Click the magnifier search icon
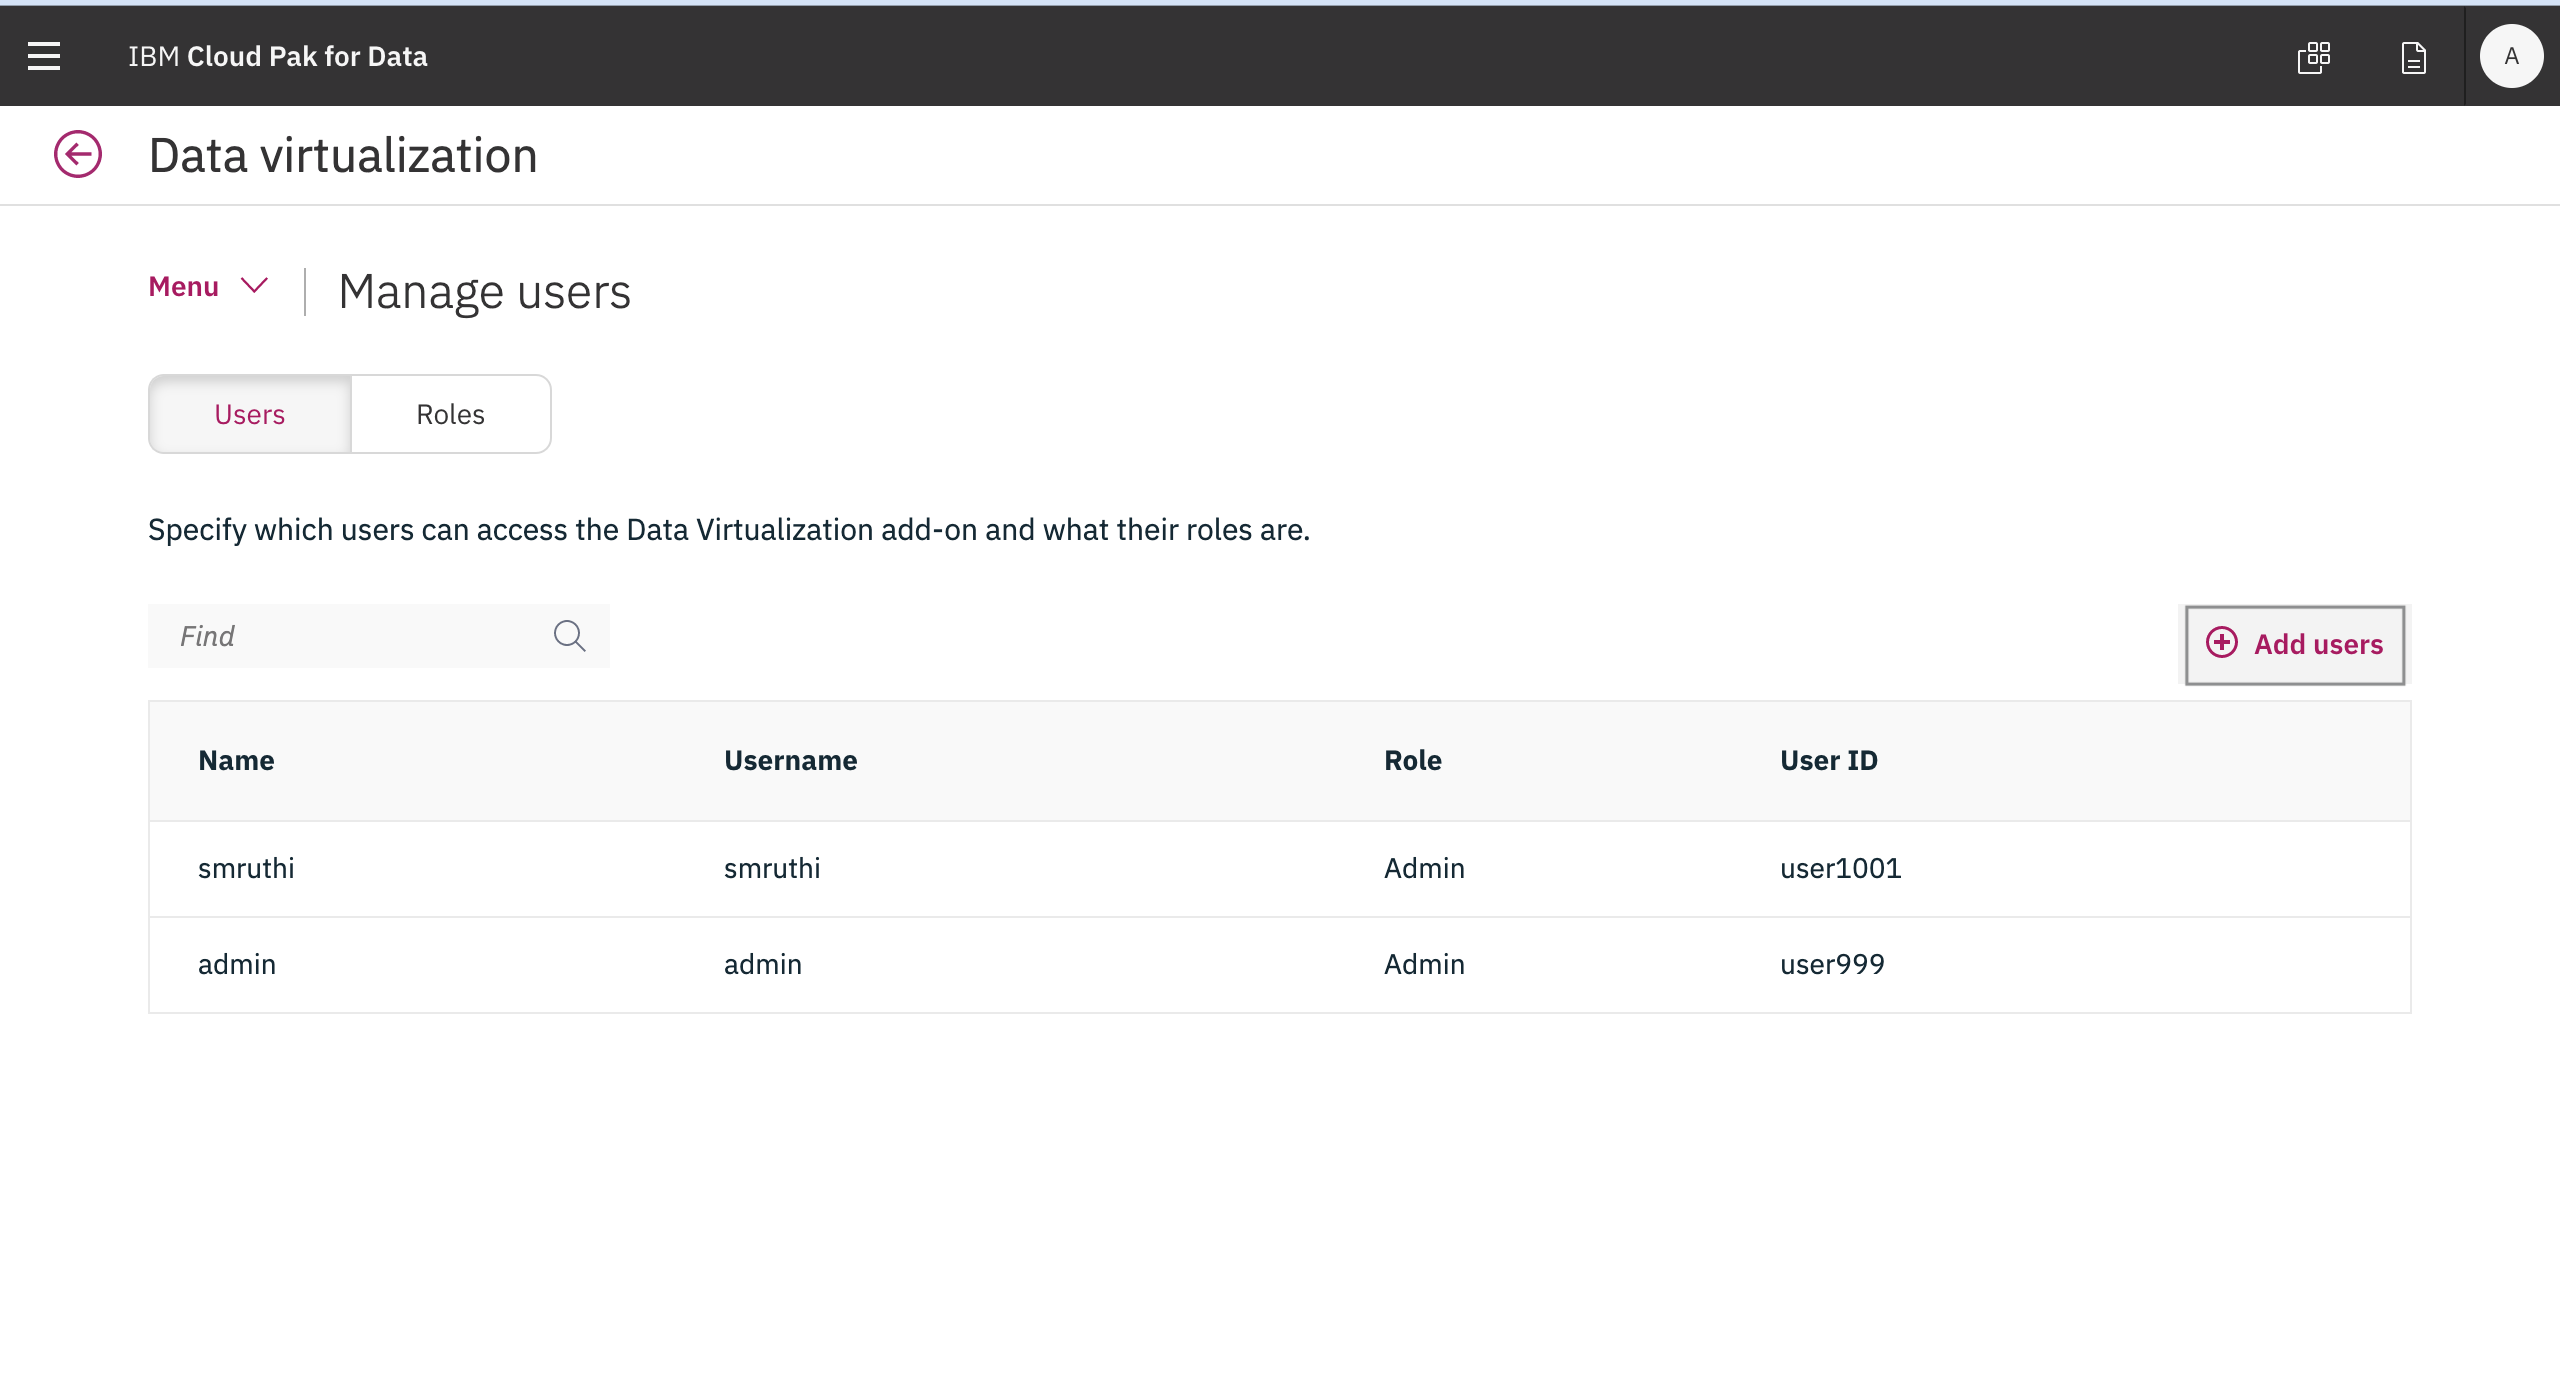The image size is (2560, 1382). pyautogui.click(x=569, y=636)
